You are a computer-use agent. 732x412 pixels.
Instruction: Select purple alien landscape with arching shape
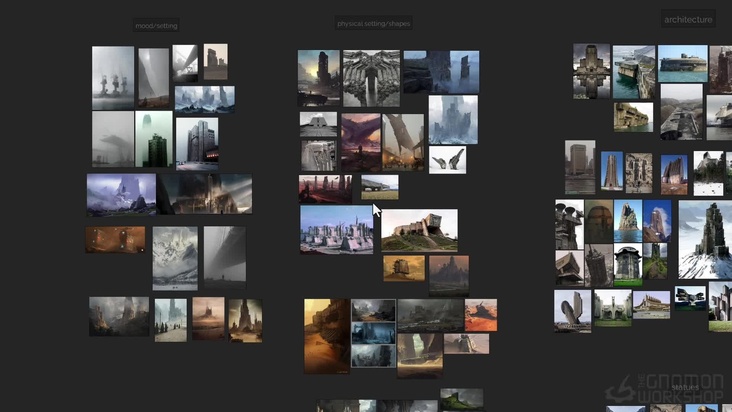pos(361,142)
